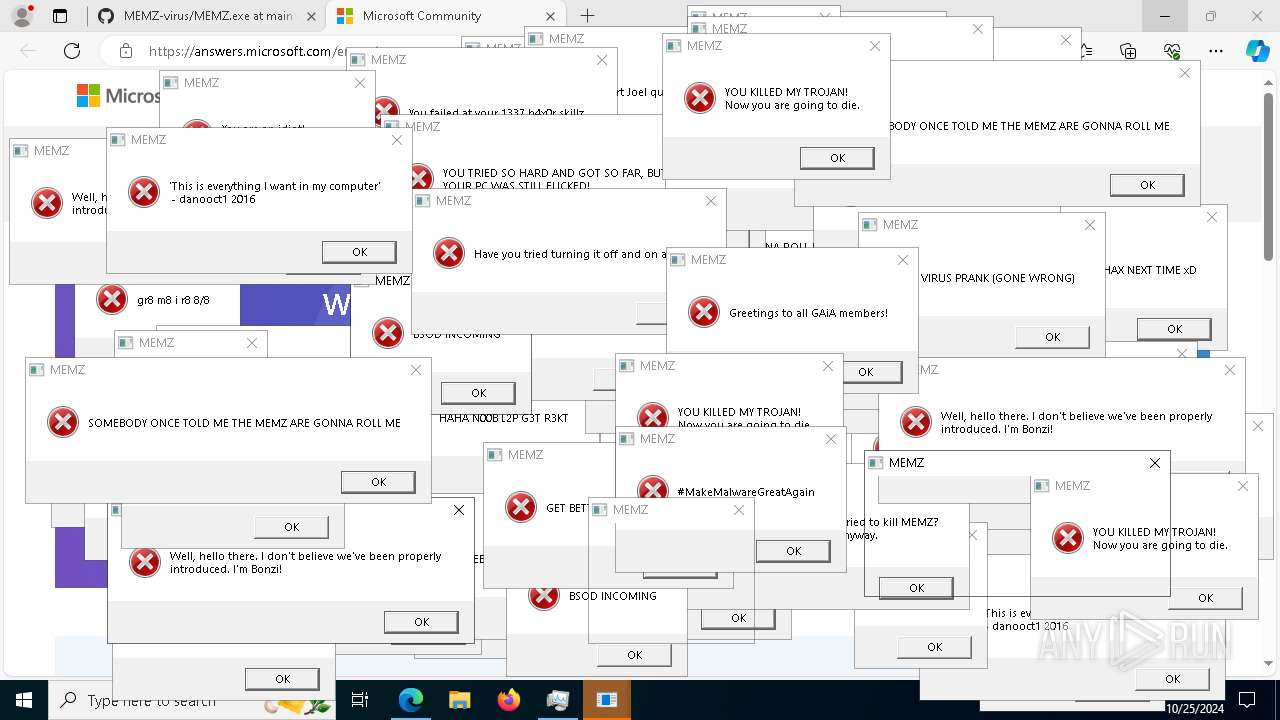Click OK in bottom-left 'I'm Bonzi' dialog
The height and width of the screenshot is (720, 1280).
[421, 622]
